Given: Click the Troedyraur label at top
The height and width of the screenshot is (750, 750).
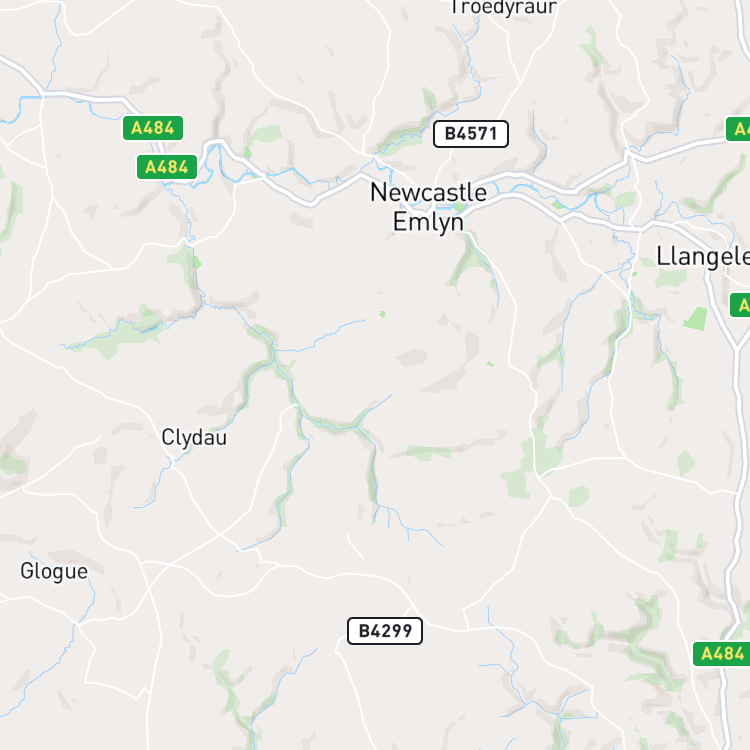Looking at the screenshot, I should 504,8.
